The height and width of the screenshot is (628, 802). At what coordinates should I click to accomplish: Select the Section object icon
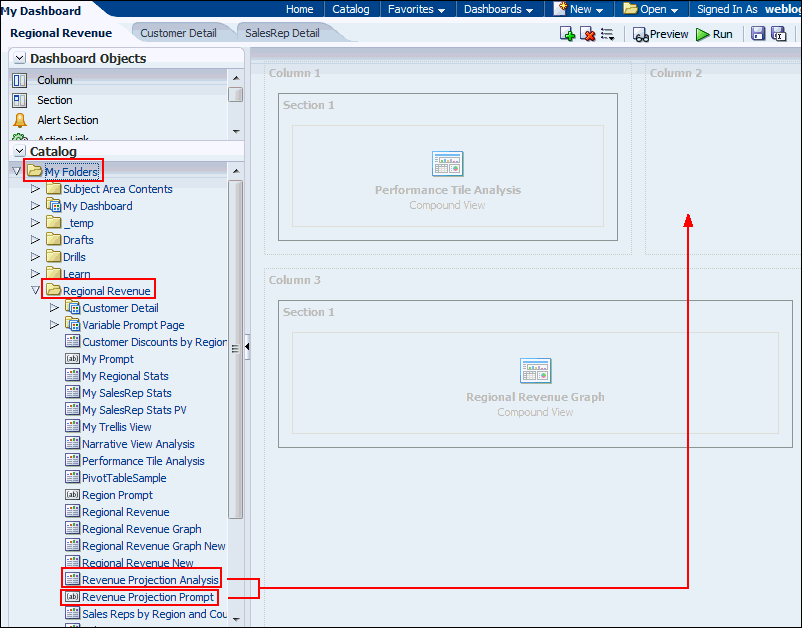pyautogui.click(x=19, y=100)
